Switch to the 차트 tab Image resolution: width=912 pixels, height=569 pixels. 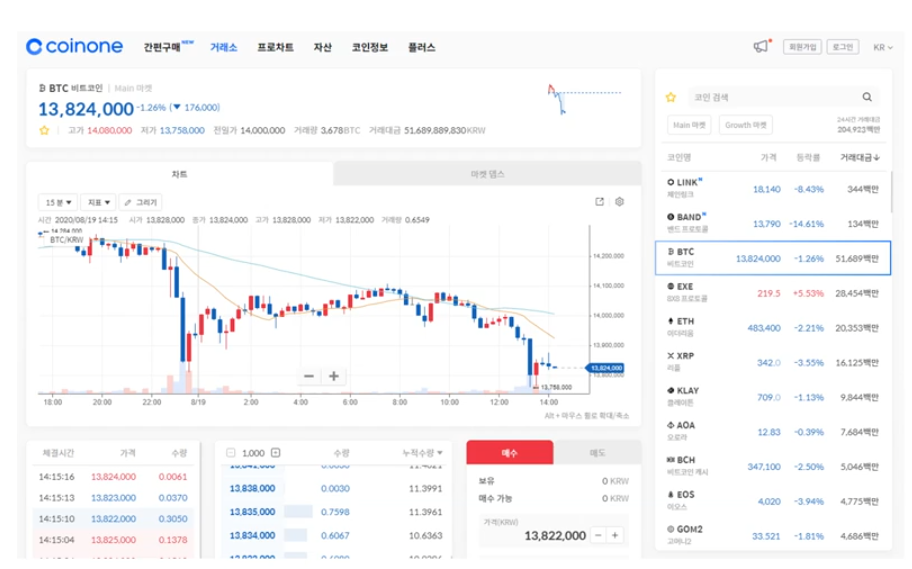pos(180,174)
